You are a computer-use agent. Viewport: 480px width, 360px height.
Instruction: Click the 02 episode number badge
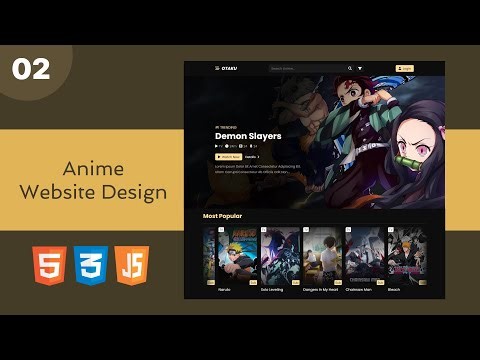point(31,69)
